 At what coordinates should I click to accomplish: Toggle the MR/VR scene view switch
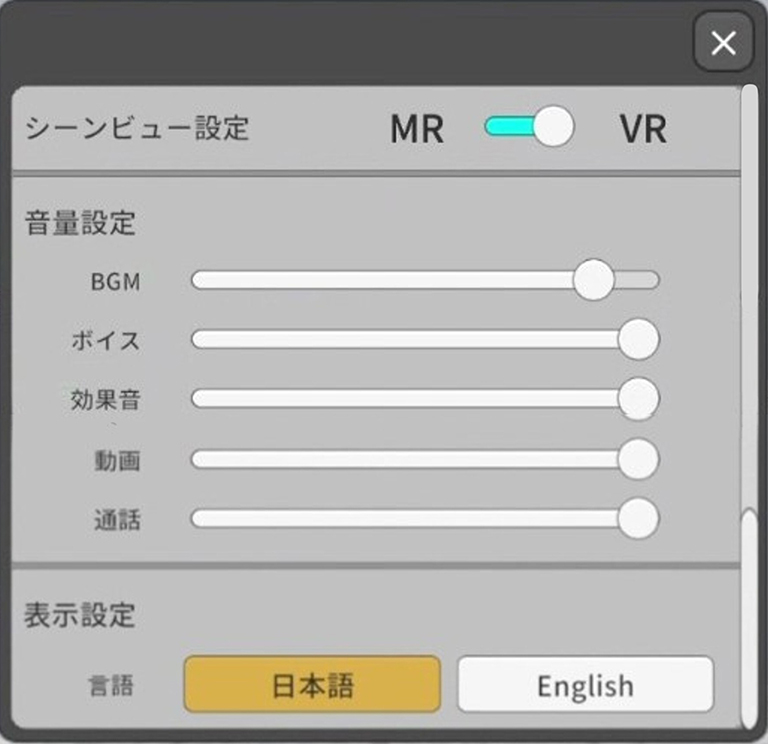[529, 128]
